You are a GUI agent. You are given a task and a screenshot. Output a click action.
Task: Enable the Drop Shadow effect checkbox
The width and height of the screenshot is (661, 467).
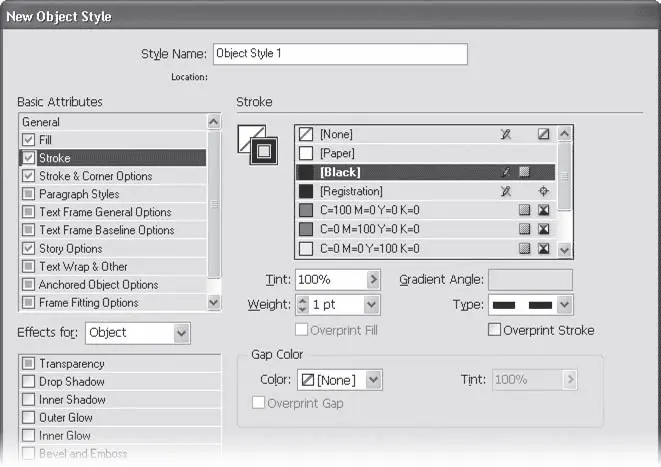pyautogui.click(x=28, y=382)
